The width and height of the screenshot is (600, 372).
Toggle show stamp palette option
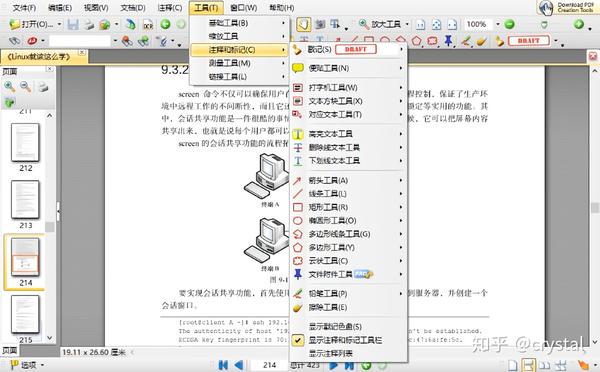pos(347,326)
